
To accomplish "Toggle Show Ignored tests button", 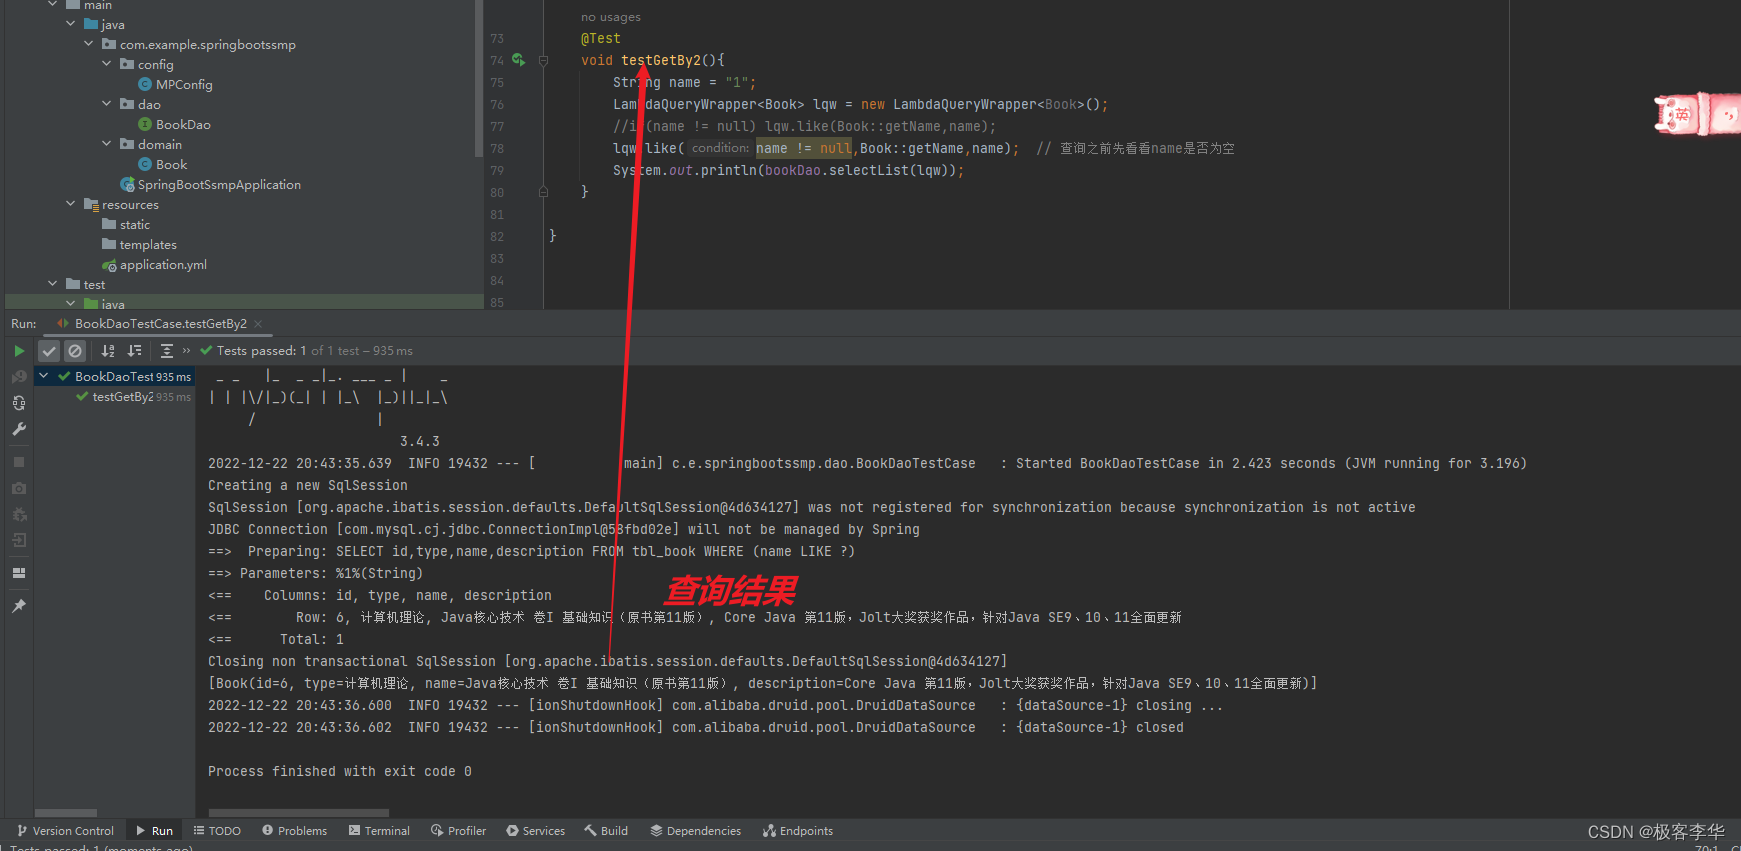I will click(x=75, y=351).
